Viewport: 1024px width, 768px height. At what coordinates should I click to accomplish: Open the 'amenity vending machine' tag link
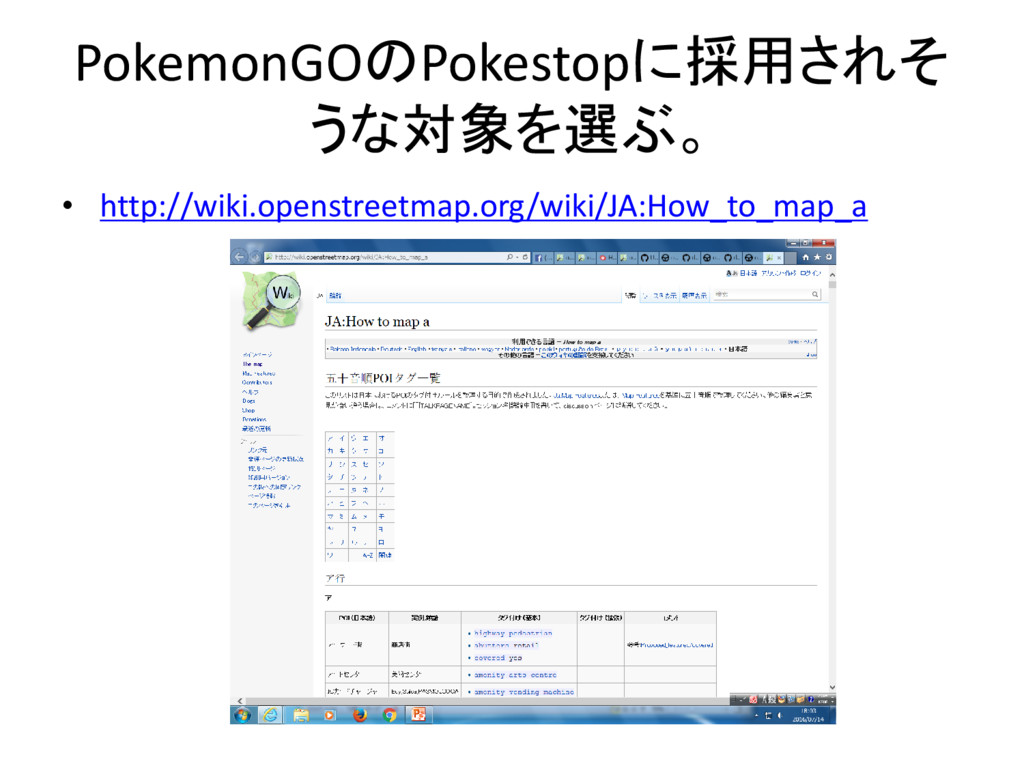pyautogui.click(x=524, y=692)
